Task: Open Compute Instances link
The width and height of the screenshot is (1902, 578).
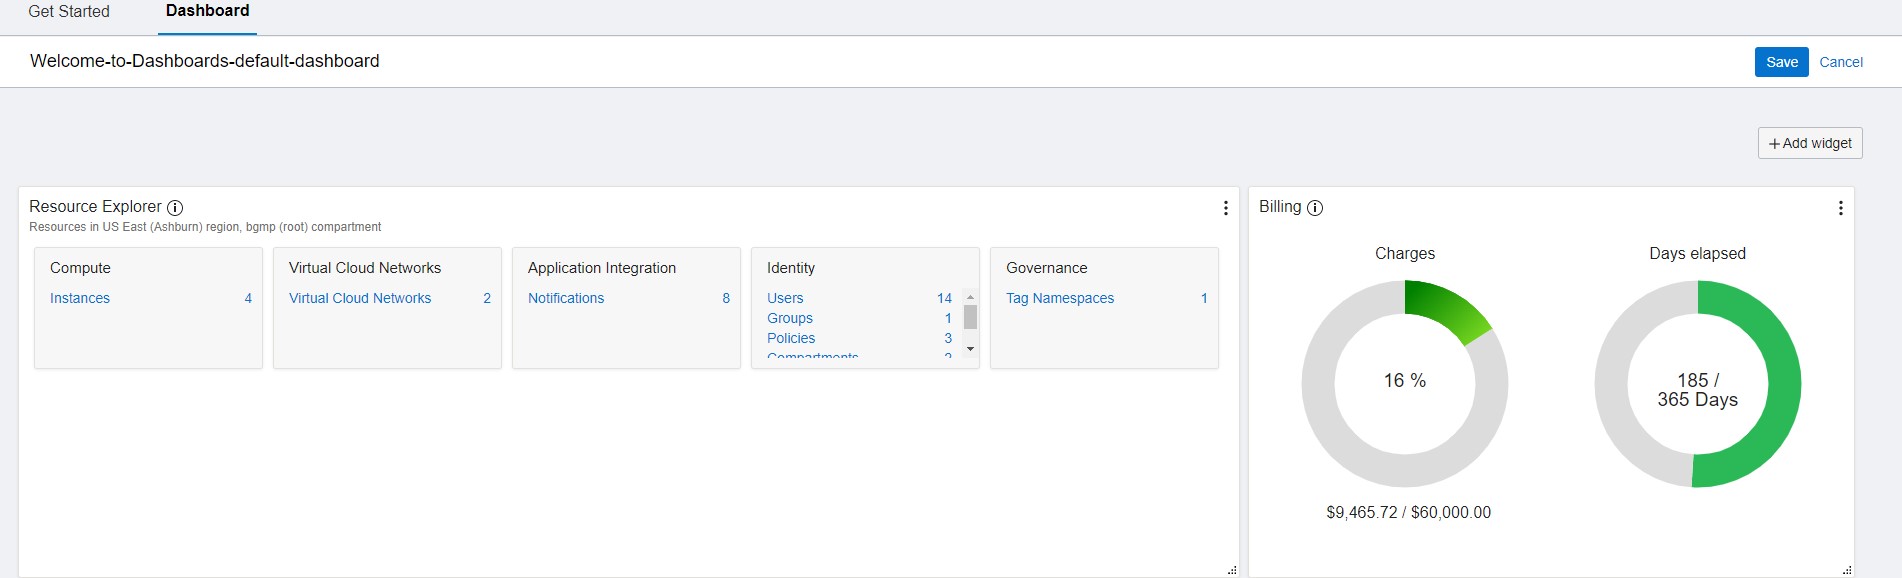Action: pyautogui.click(x=80, y=298)
